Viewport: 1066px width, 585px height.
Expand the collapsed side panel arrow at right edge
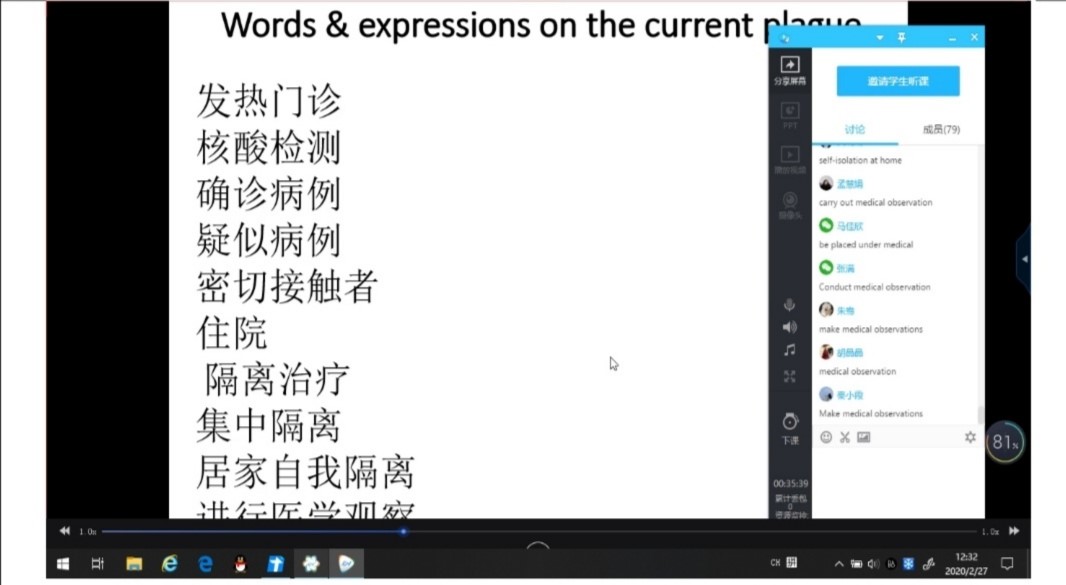tap(1024, 259)
